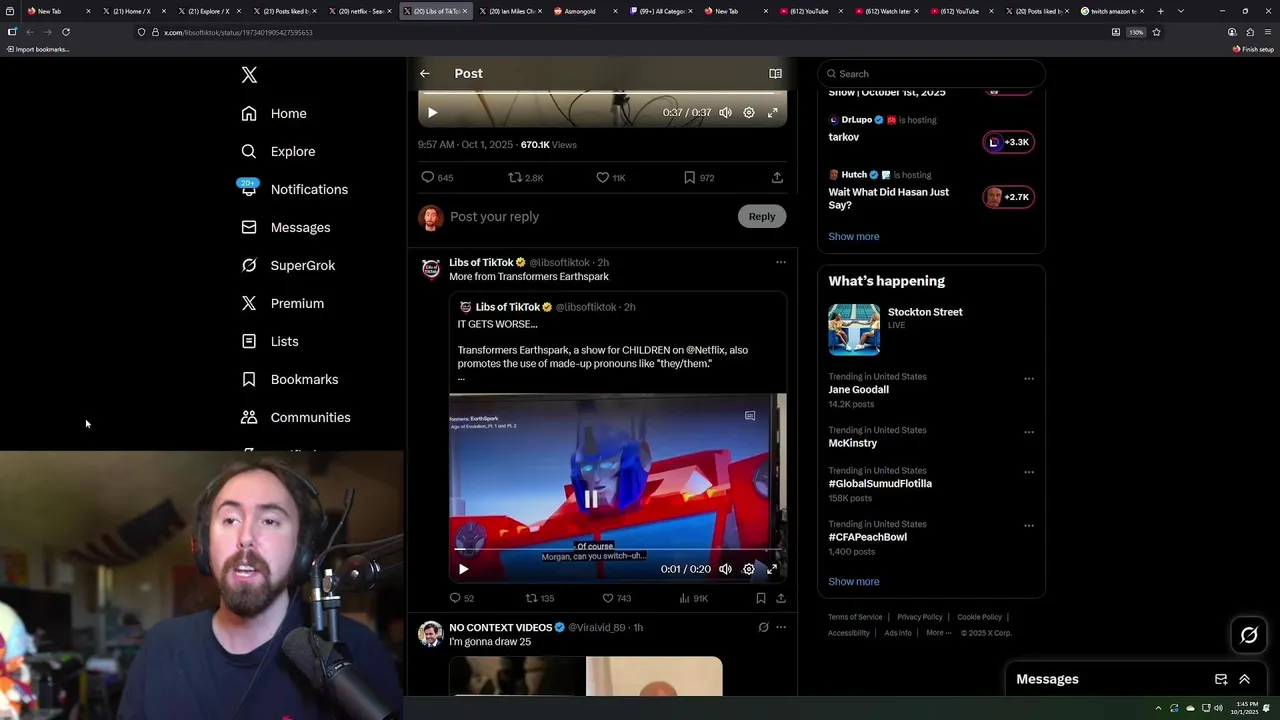Play the Transformers Earthspark video
This screenshot has width=1280, height=720.
[463, 569]
